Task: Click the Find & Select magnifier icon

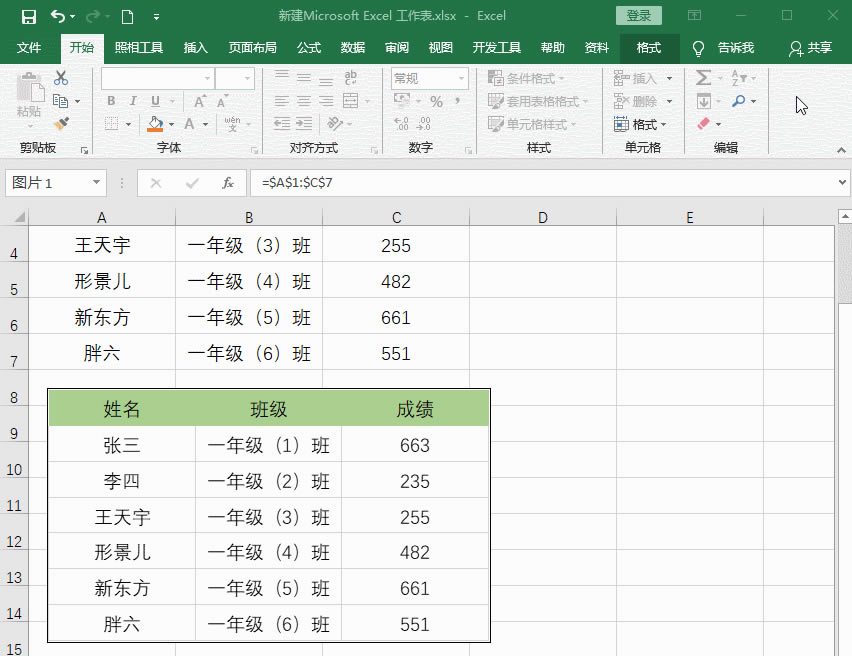Action: pos(738,101)
